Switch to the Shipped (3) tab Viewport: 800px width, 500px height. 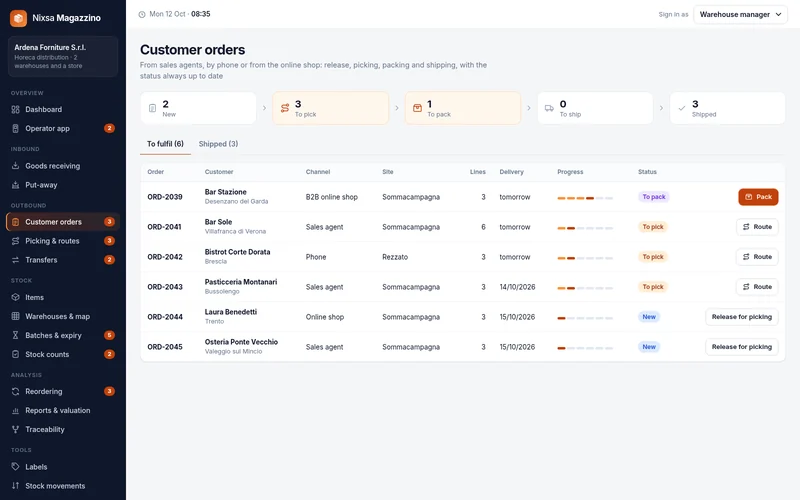tap(218, 144)
